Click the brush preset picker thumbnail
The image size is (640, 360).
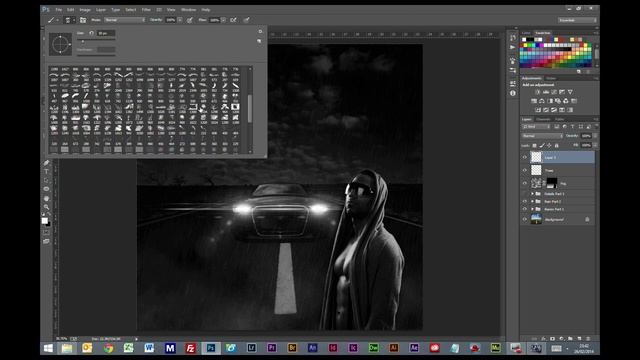[x=69, y=20]
